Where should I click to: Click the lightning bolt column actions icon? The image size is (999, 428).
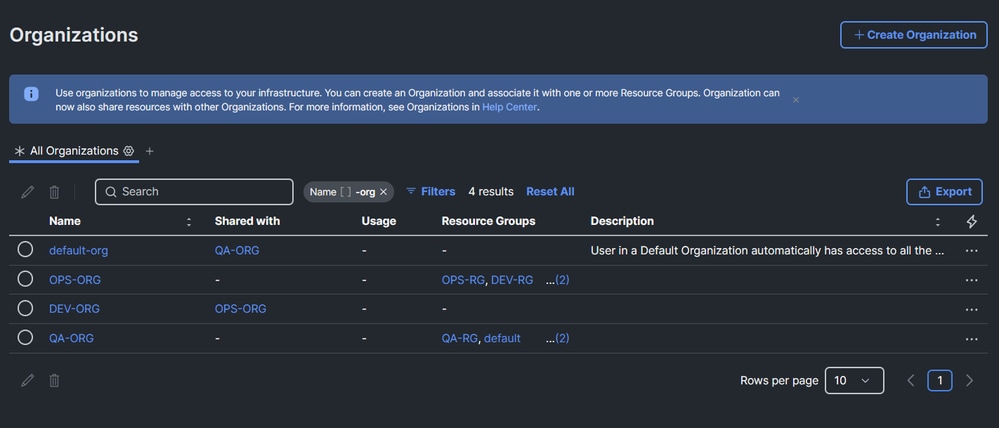click(972, 222)
